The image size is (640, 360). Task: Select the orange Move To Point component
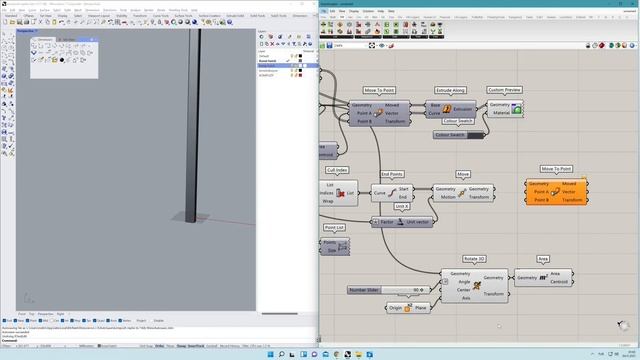click(x=556, y=192)
